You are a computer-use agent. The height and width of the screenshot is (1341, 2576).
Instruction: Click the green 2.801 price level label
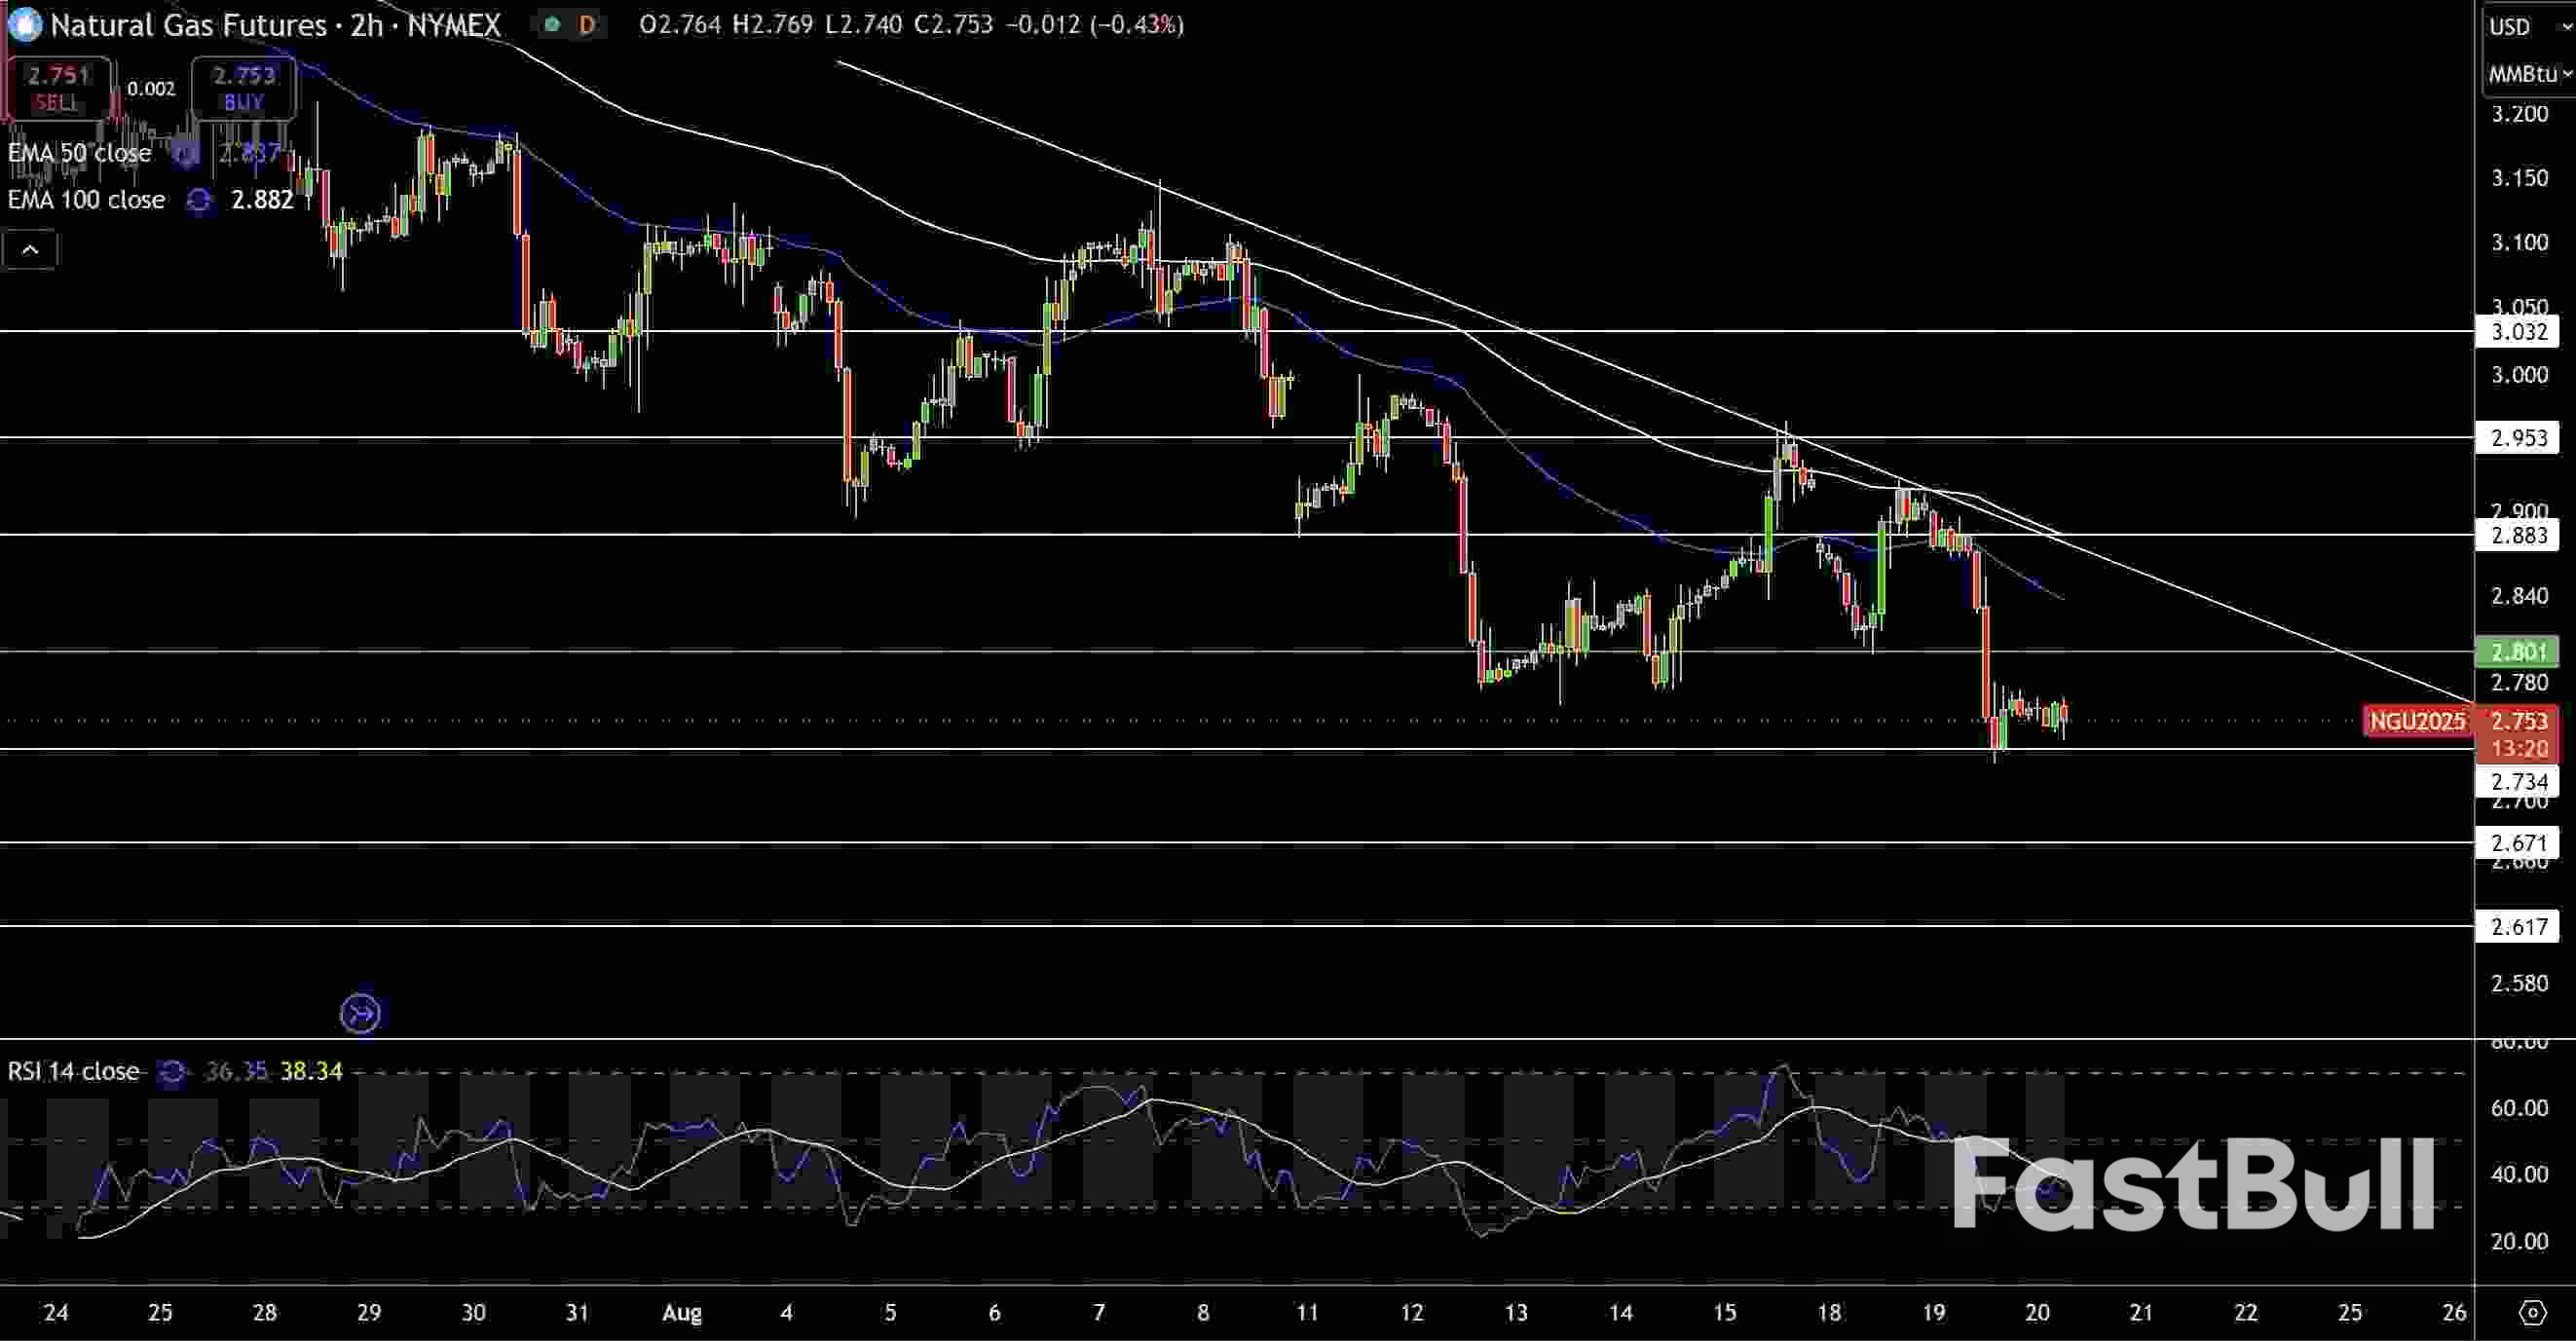coord(2516,652)
